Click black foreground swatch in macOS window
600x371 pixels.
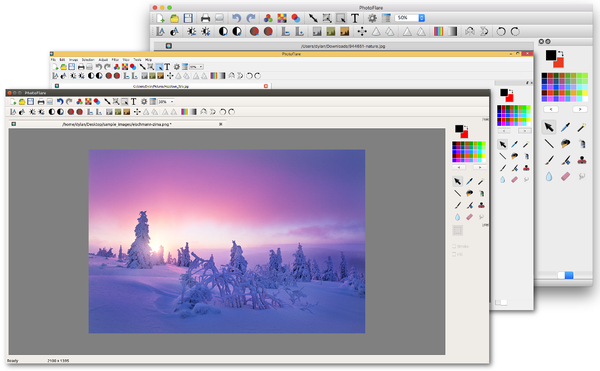click(551, 55)
